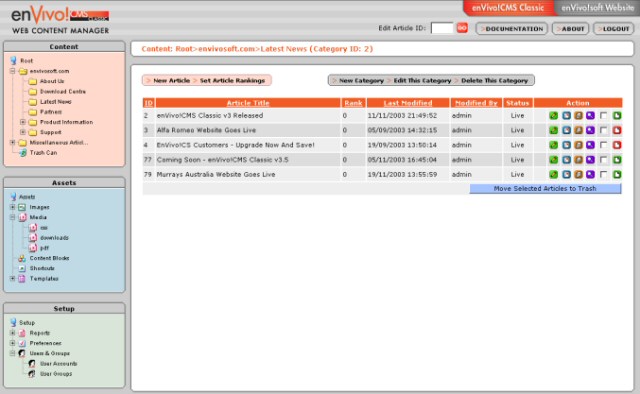Click Set Article Rankings
Viewport: 640px width, 394px height.
point(232,80)
